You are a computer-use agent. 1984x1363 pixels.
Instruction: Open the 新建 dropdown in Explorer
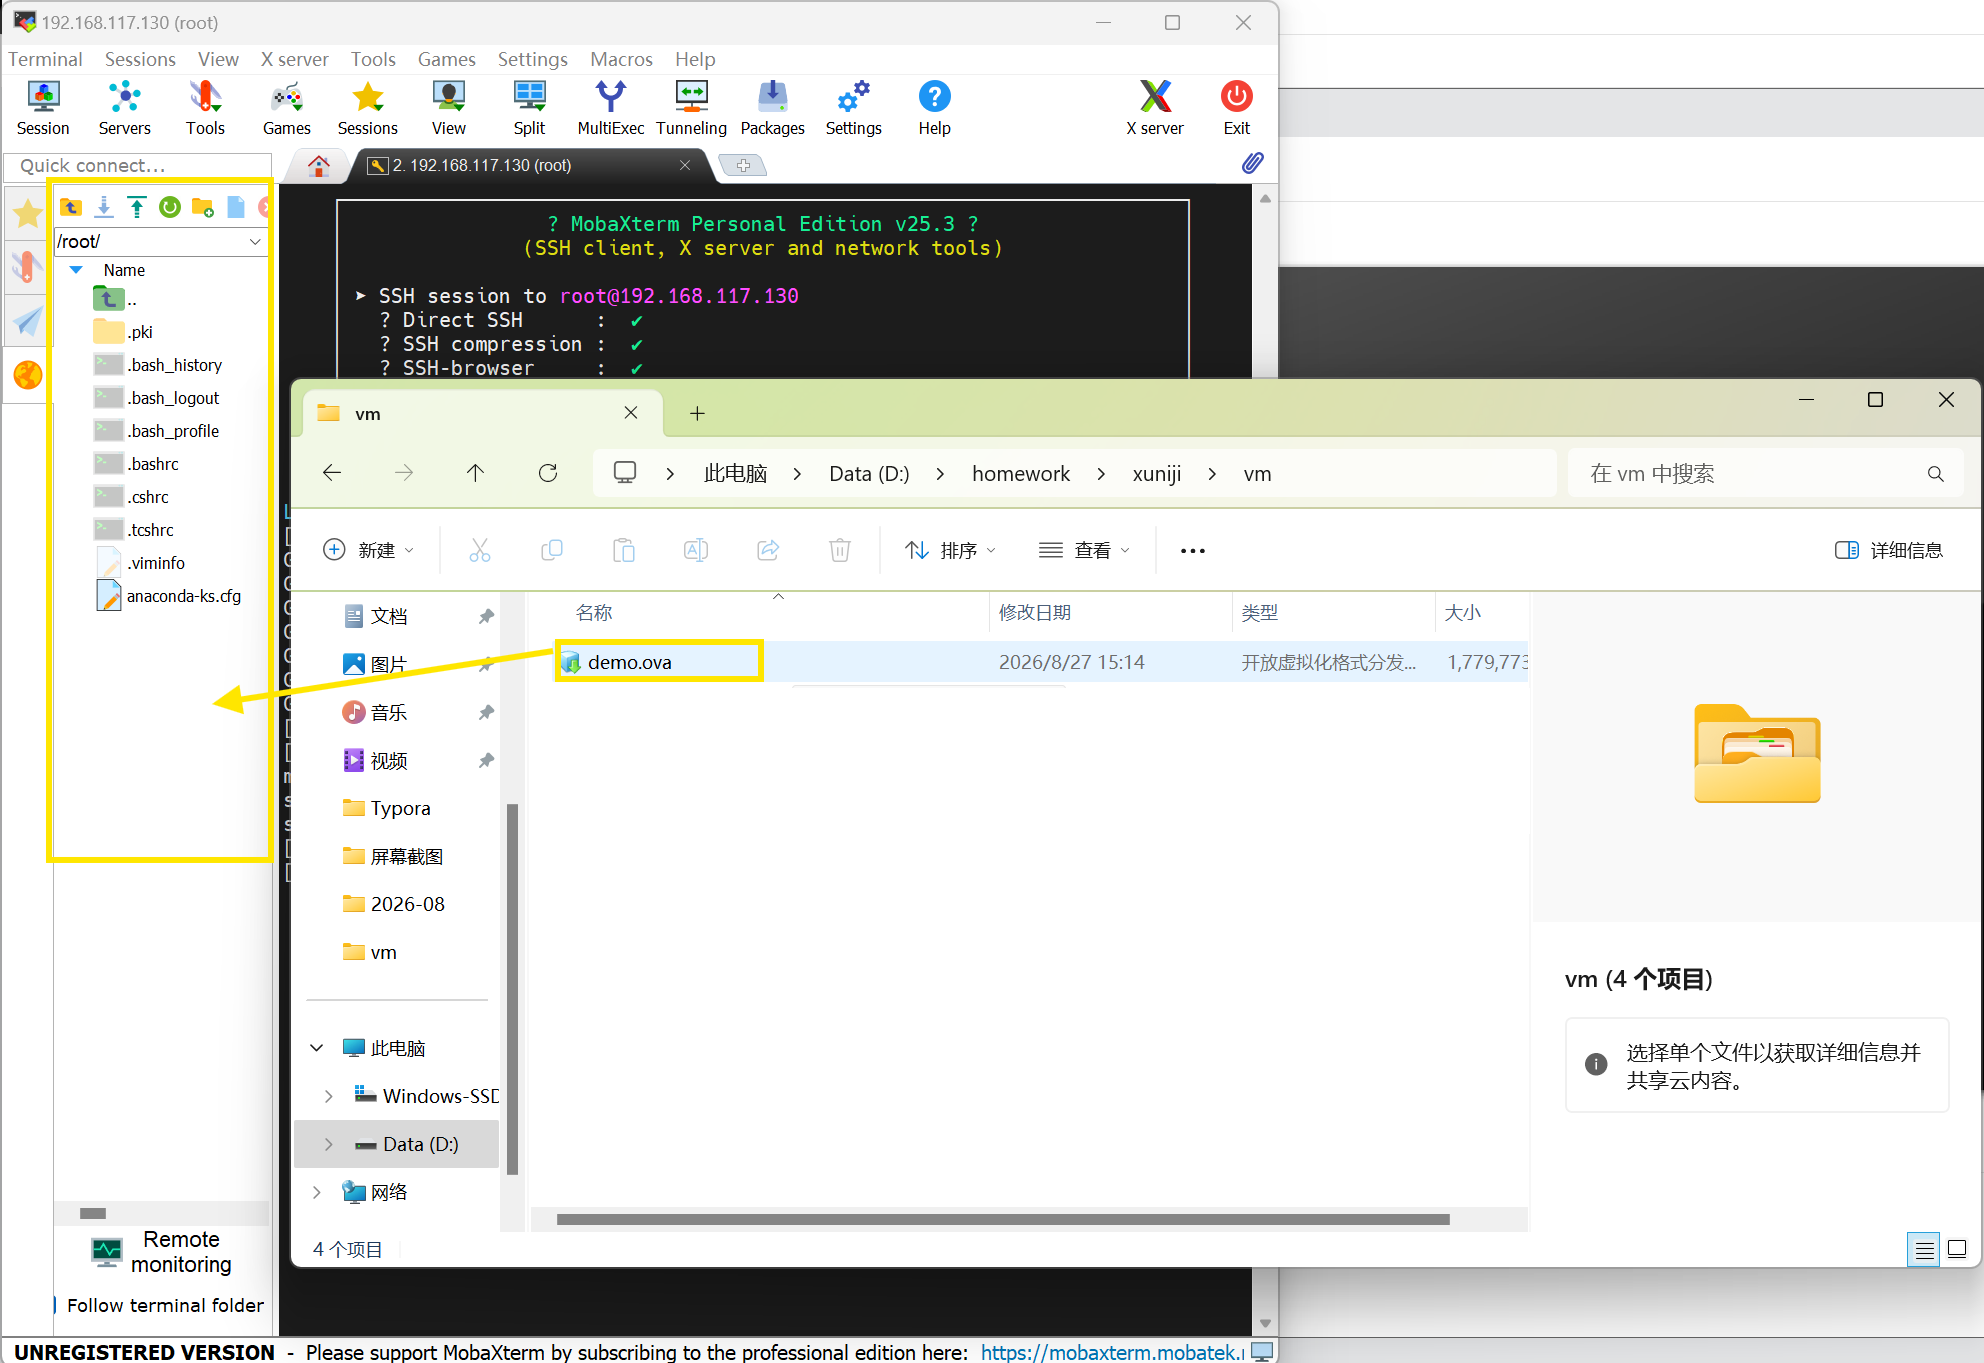click(368, 550)
